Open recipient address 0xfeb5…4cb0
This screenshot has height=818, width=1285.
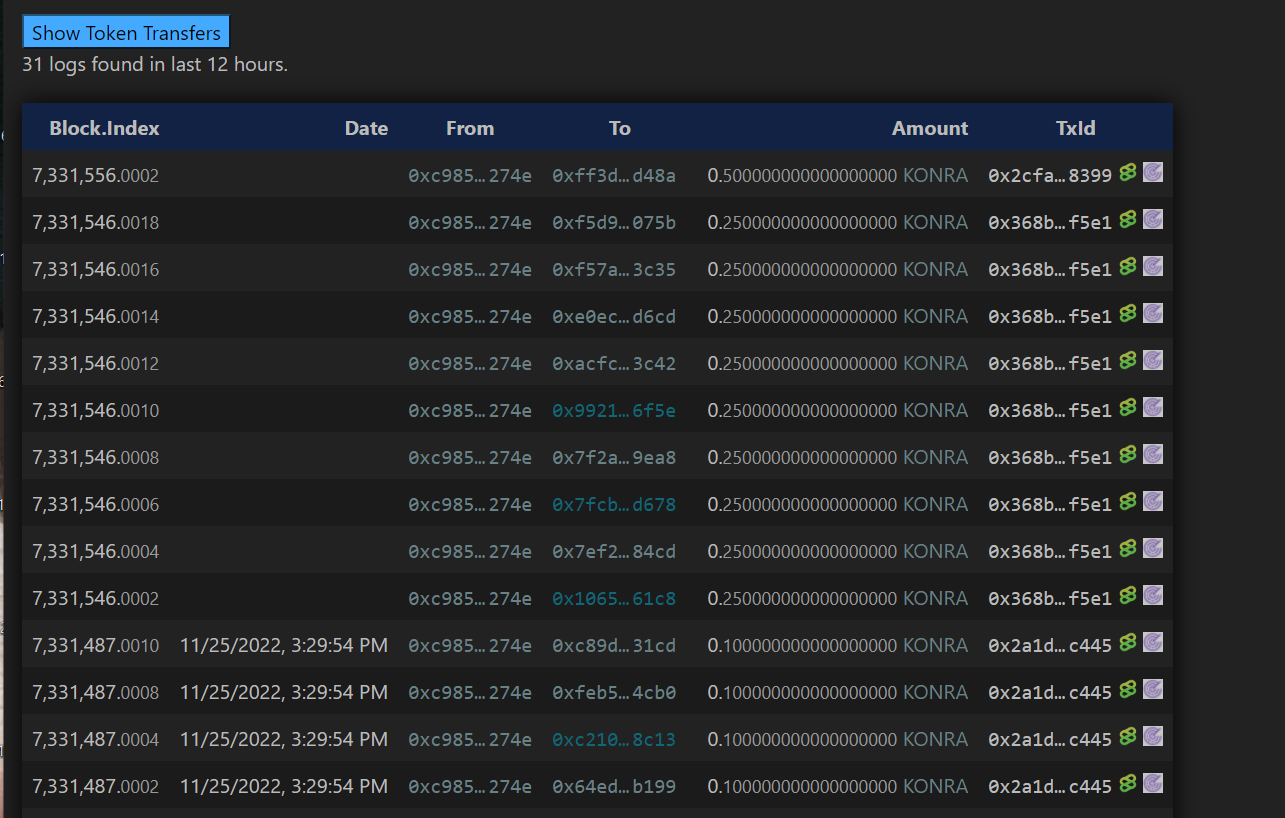click(614, 693)
